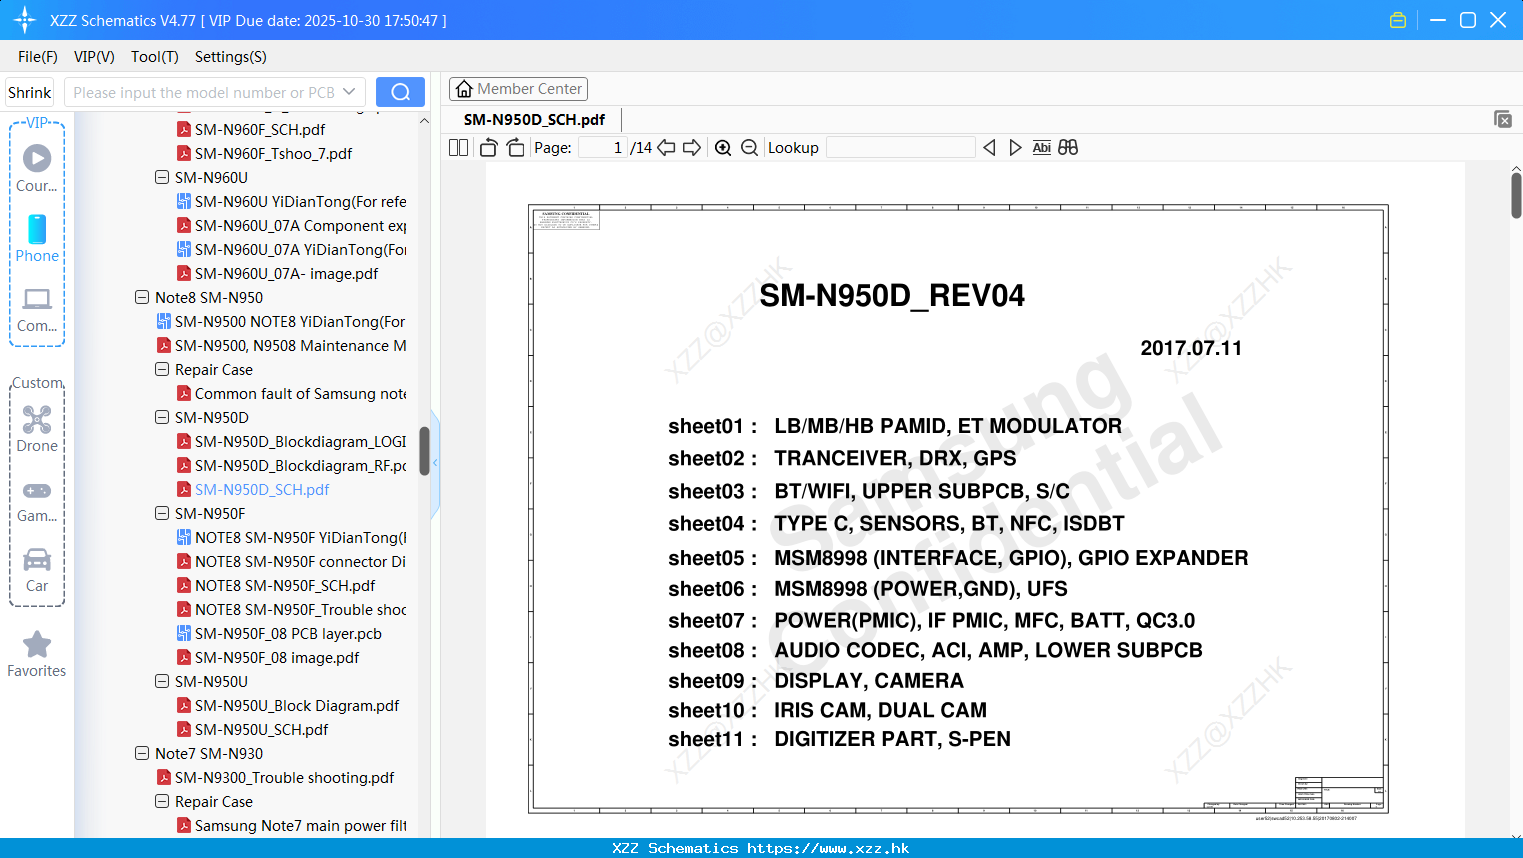This screenshot has height=858, width=1523.
Task: Click the panel splitter collapse handle
Action: tap(435, 463)
